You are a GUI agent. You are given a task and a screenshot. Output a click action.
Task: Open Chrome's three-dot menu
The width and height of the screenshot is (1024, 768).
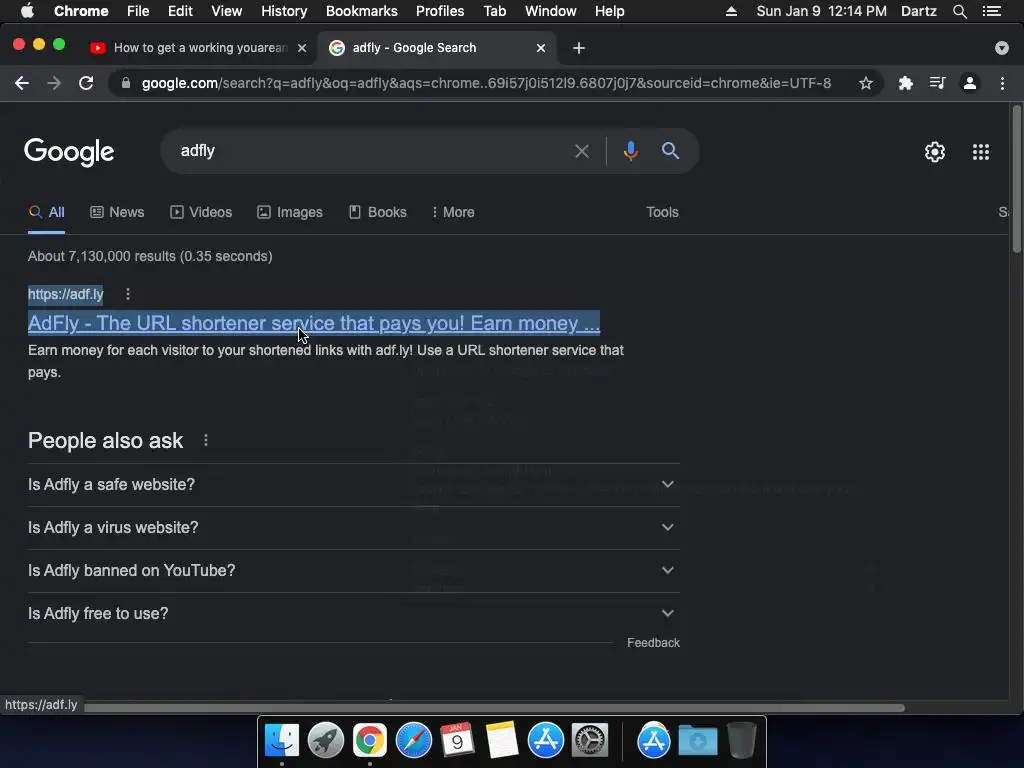point(1002,83)
